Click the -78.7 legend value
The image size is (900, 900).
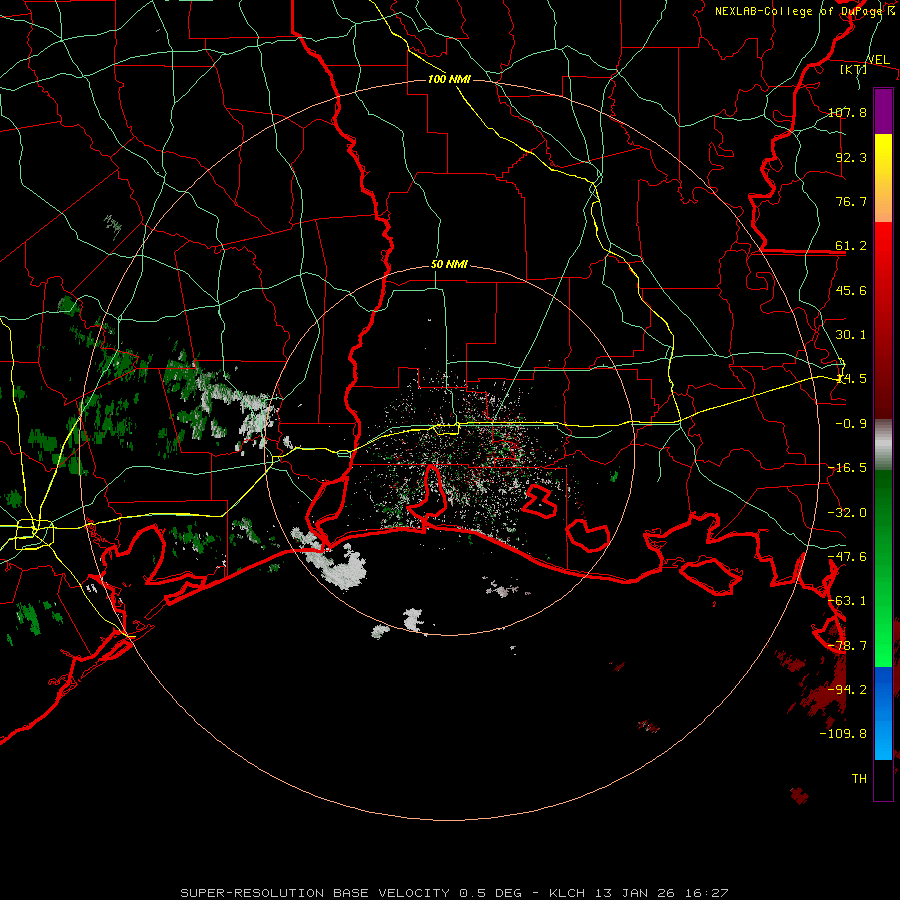tap(847, 646)
